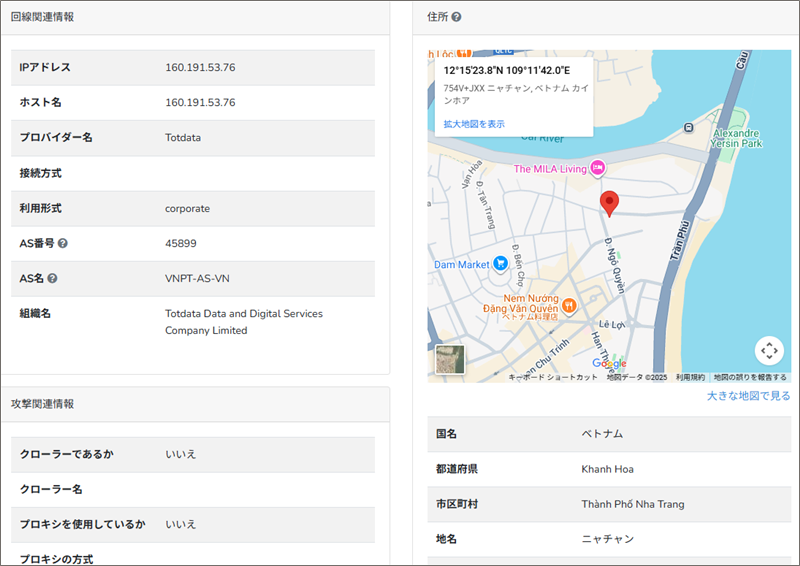Click help icon next to 住所 heading
800x566 pixels.
tap(457, 17)
